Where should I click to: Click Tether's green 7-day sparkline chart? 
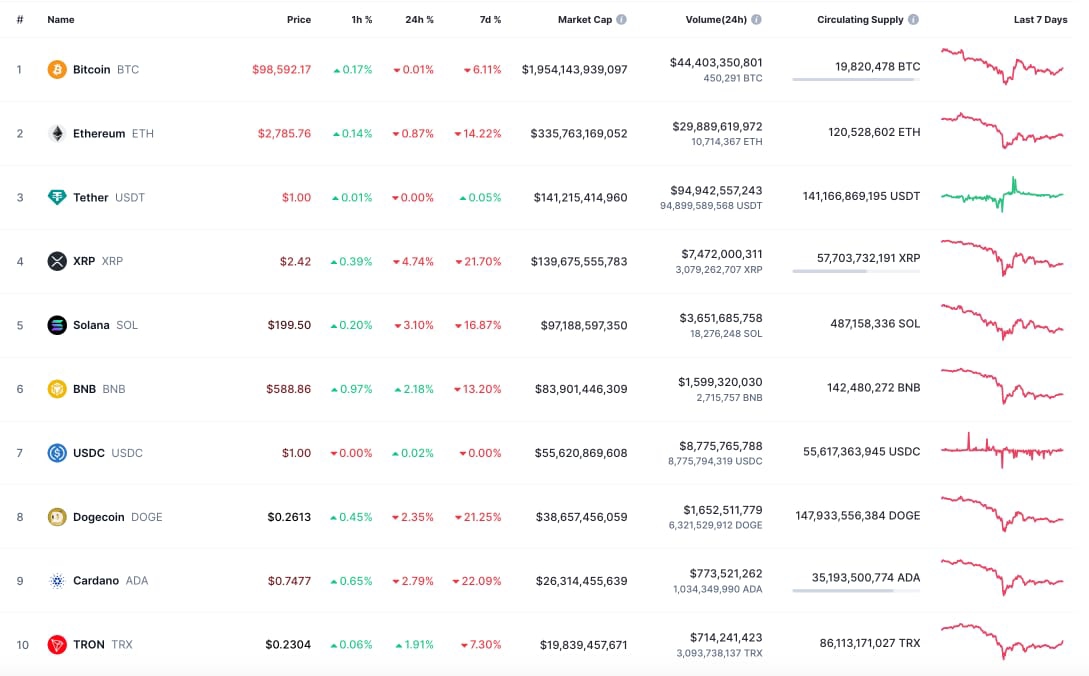1002,195
